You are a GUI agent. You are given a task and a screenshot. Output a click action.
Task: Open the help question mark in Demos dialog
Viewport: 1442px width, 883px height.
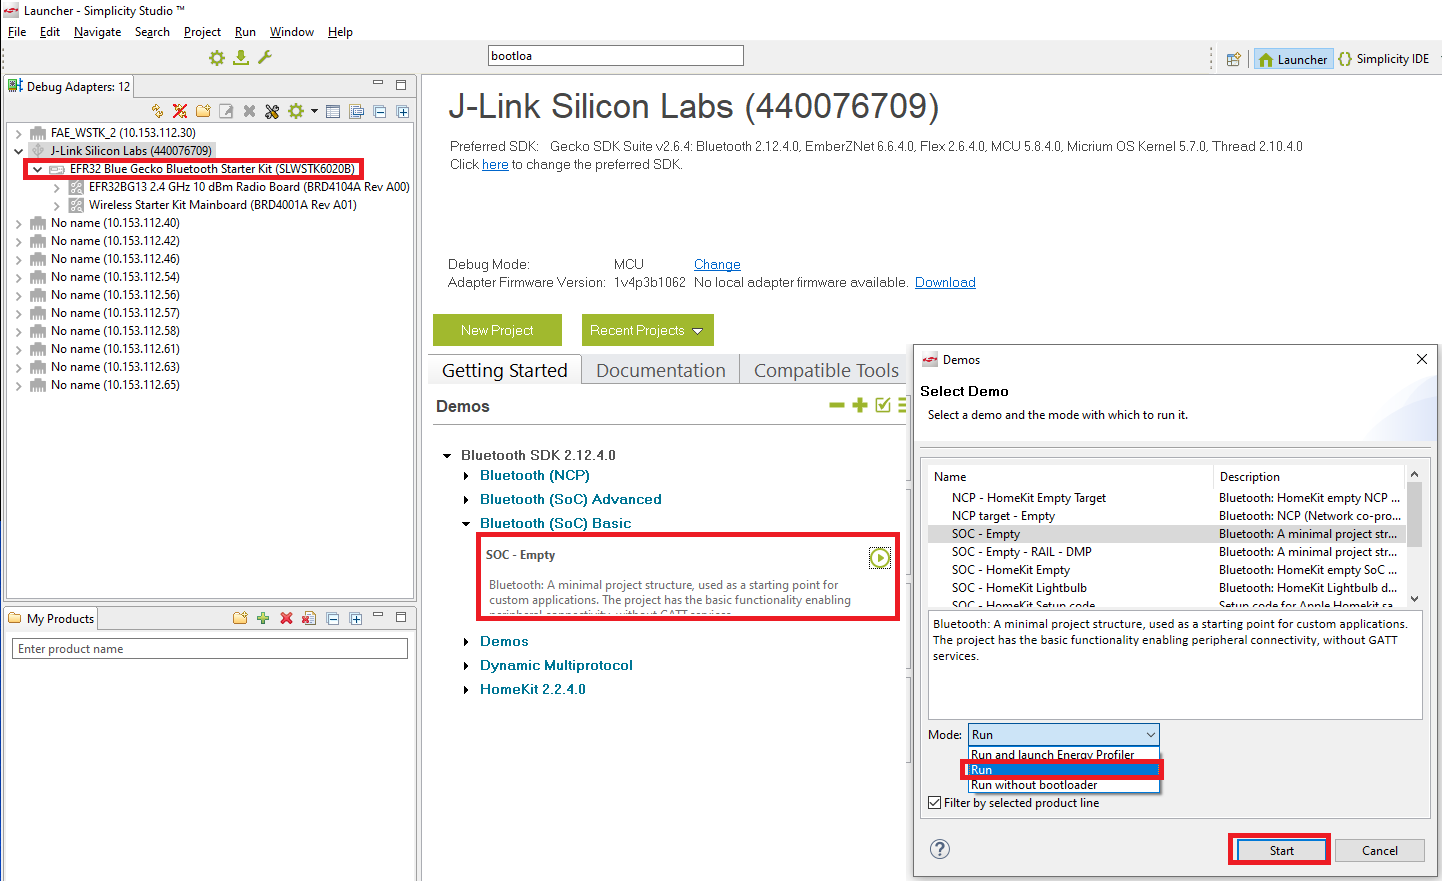[940, 849]
